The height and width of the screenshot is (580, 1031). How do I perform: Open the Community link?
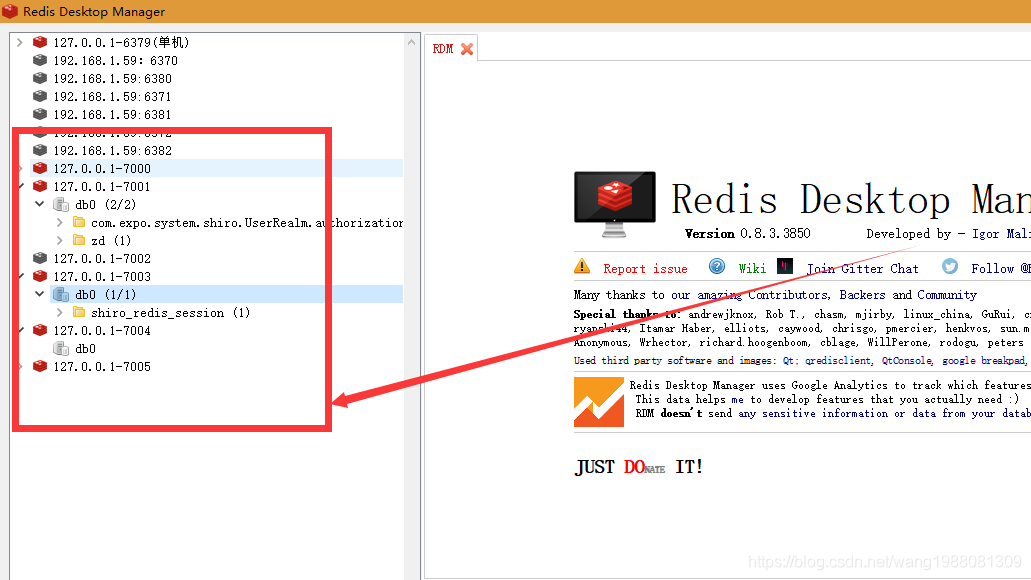(947, 295)
